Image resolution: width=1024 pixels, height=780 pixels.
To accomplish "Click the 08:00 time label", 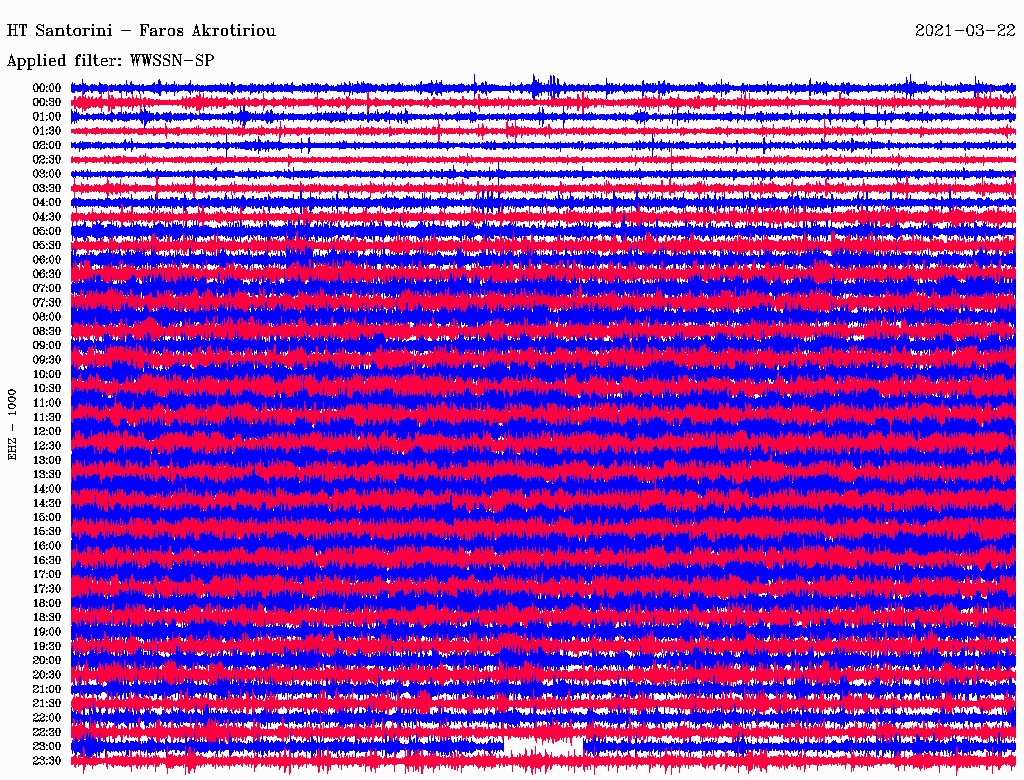I will click(x=47, y=317).
